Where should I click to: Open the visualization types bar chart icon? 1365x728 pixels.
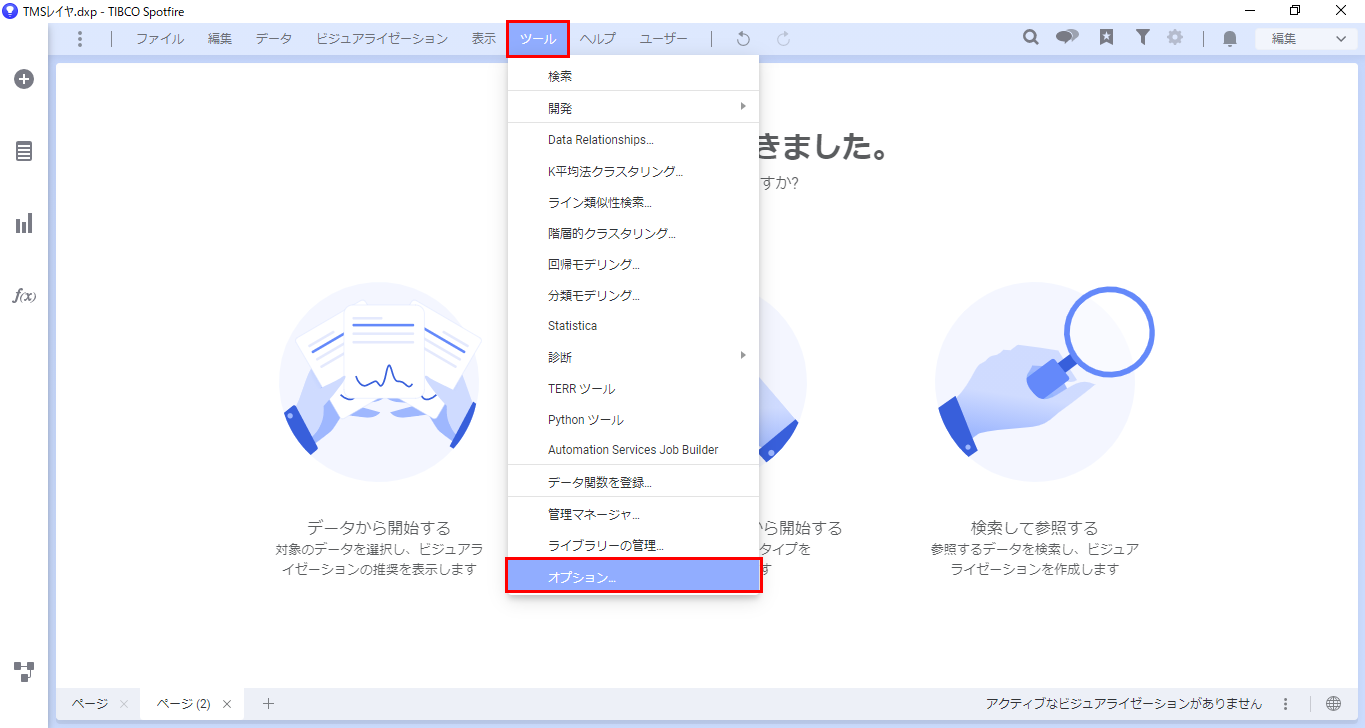tap(24, 223)
